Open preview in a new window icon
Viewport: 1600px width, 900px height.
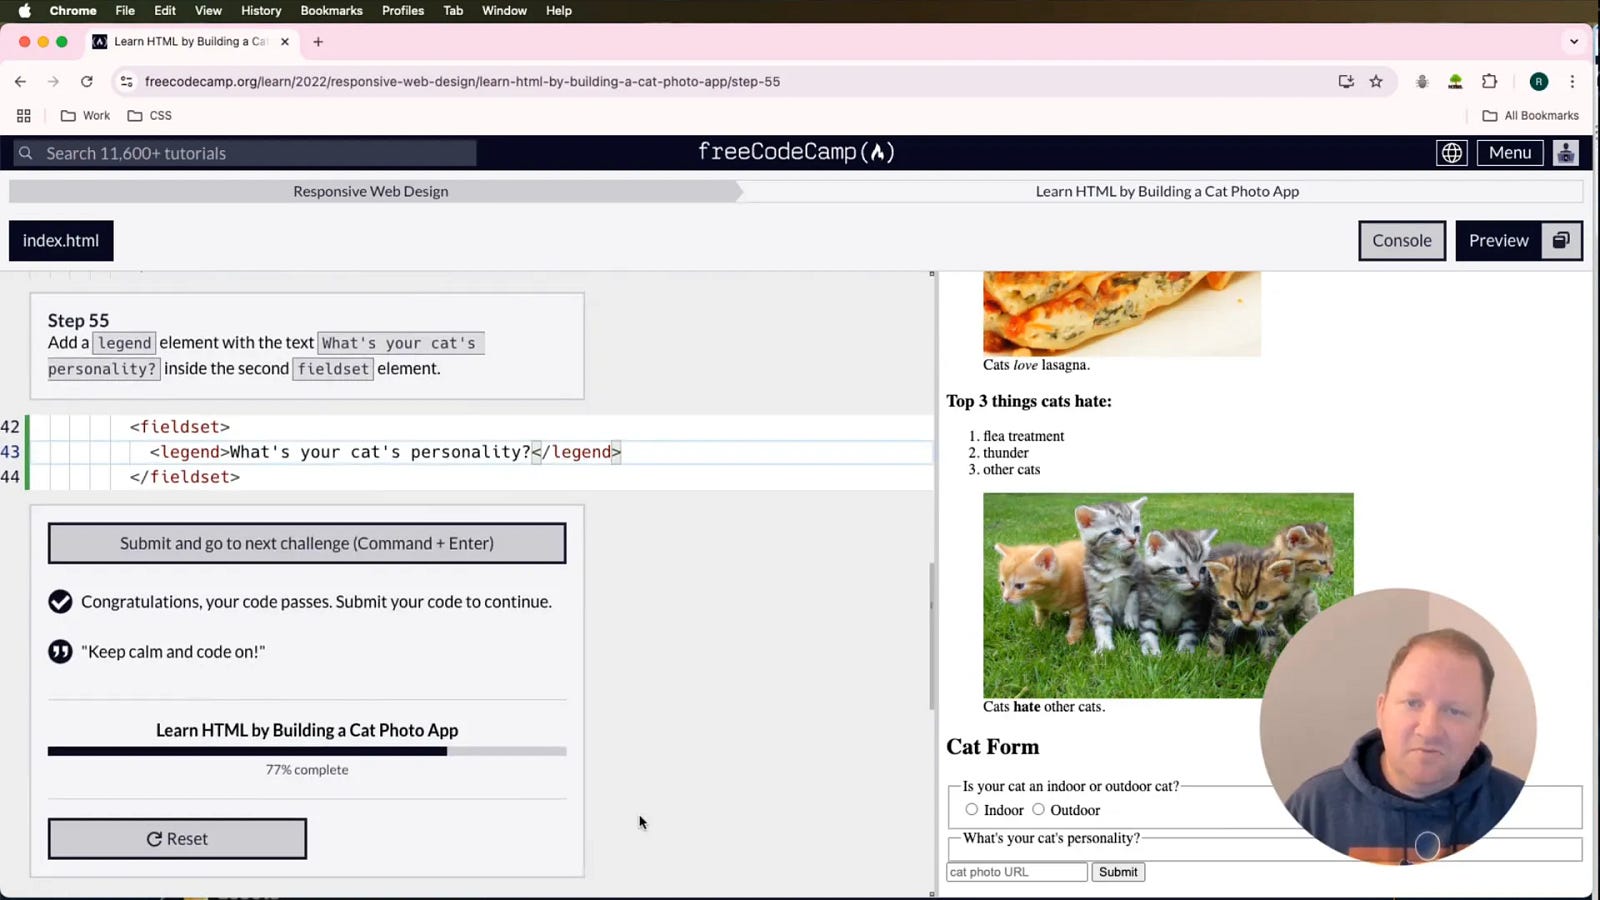click(1561, 241)
